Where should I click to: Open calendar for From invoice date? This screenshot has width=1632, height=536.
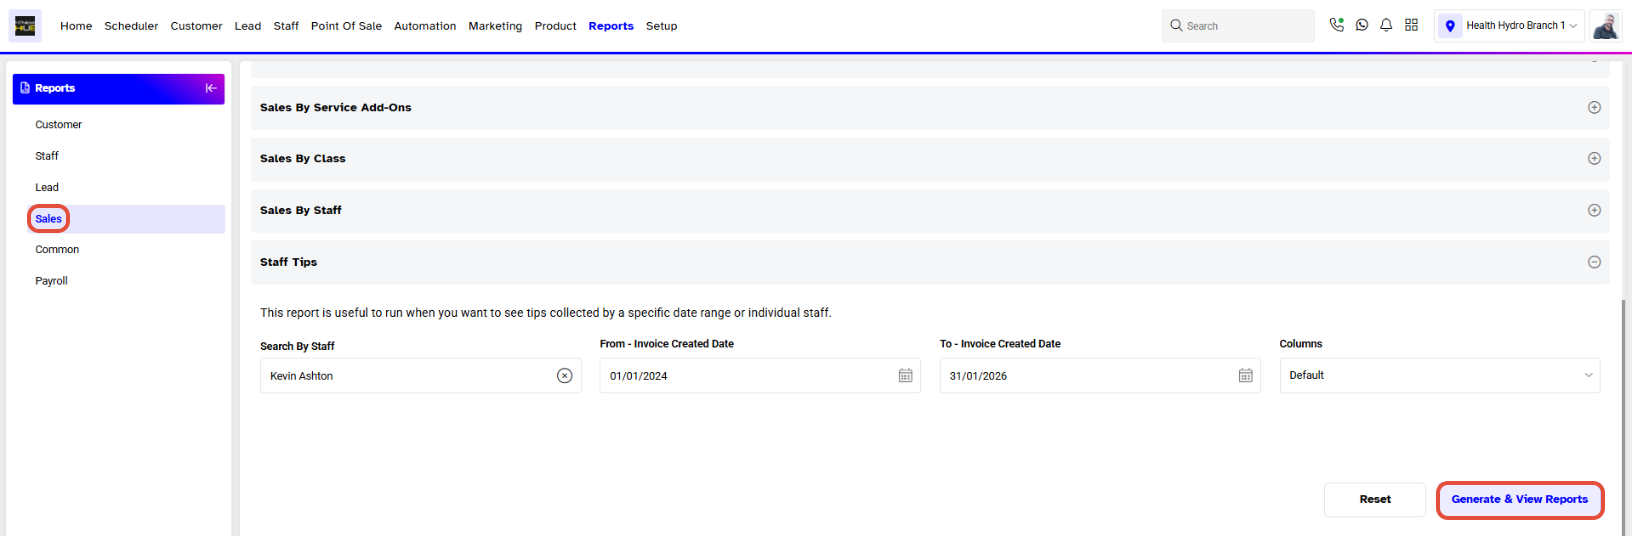(x=905, y=376)
